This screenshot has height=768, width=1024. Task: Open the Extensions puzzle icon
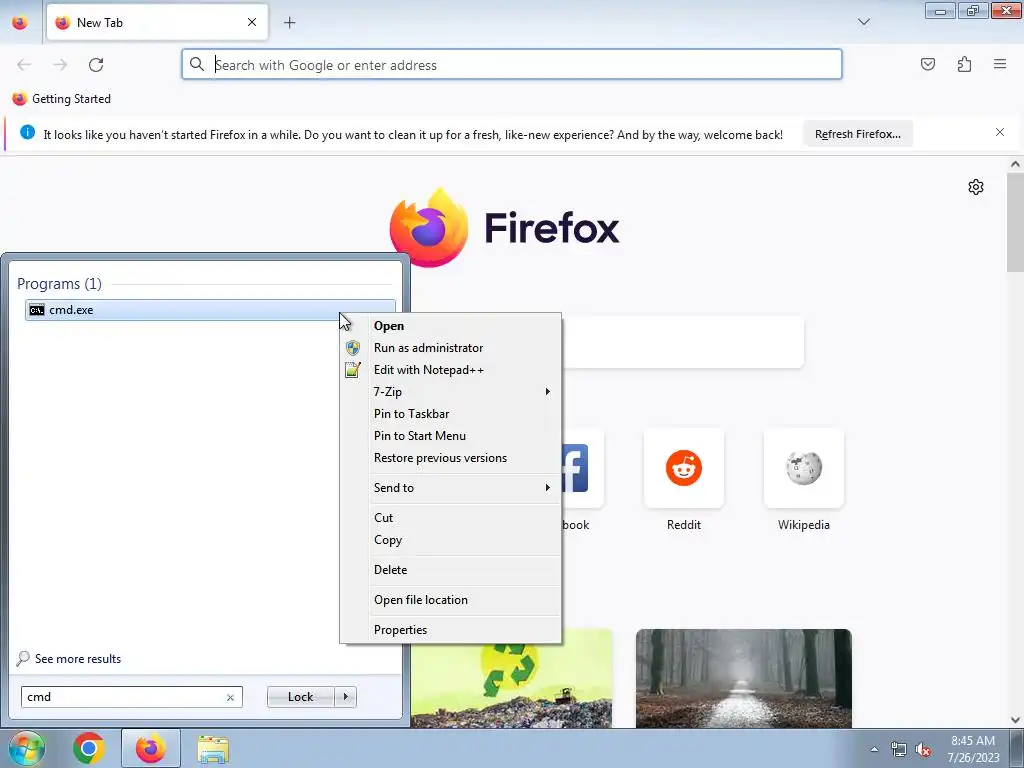[964, 64]
